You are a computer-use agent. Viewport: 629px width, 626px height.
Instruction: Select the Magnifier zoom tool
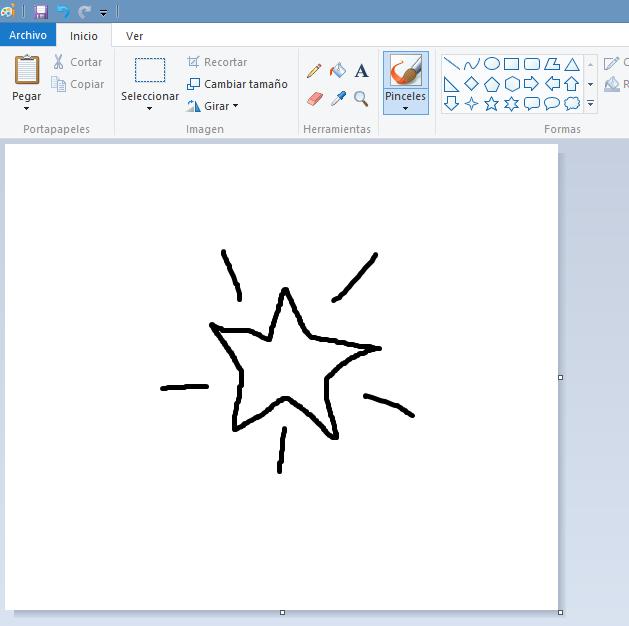coord(361,99)
